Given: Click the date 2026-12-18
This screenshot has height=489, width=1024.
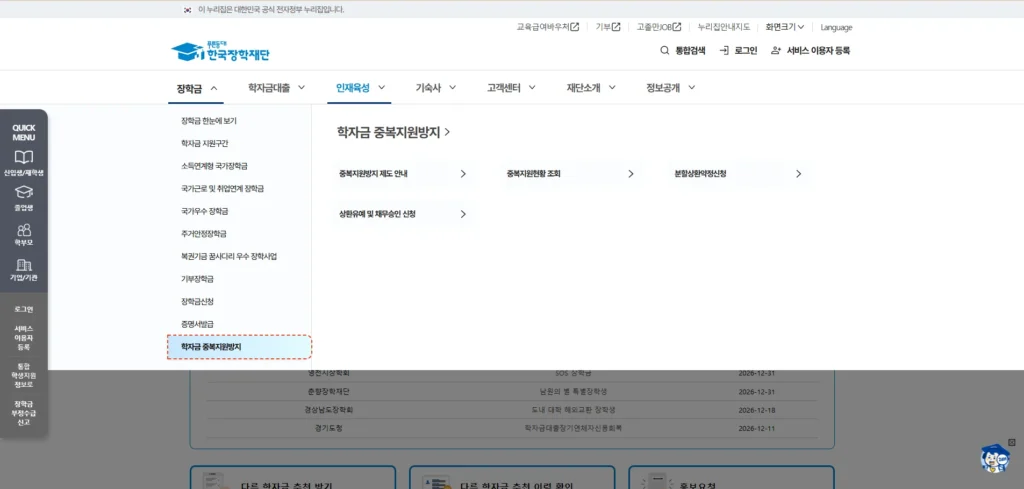Looking at the screenshot, I should [x=756, y=409].
